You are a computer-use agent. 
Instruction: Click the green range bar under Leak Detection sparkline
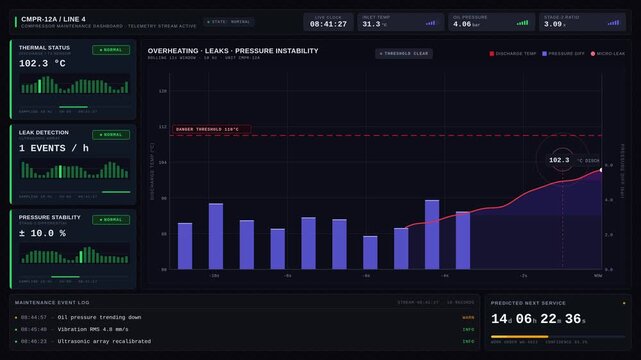coord(116,192)
